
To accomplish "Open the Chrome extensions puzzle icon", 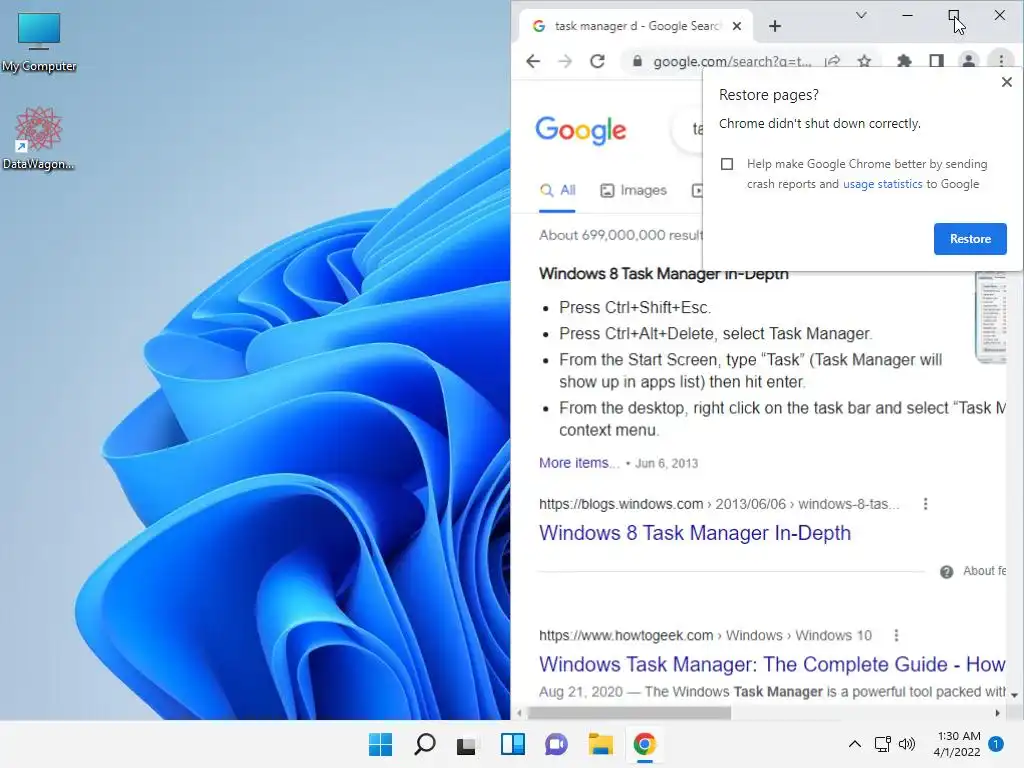I will pos(904,61).
